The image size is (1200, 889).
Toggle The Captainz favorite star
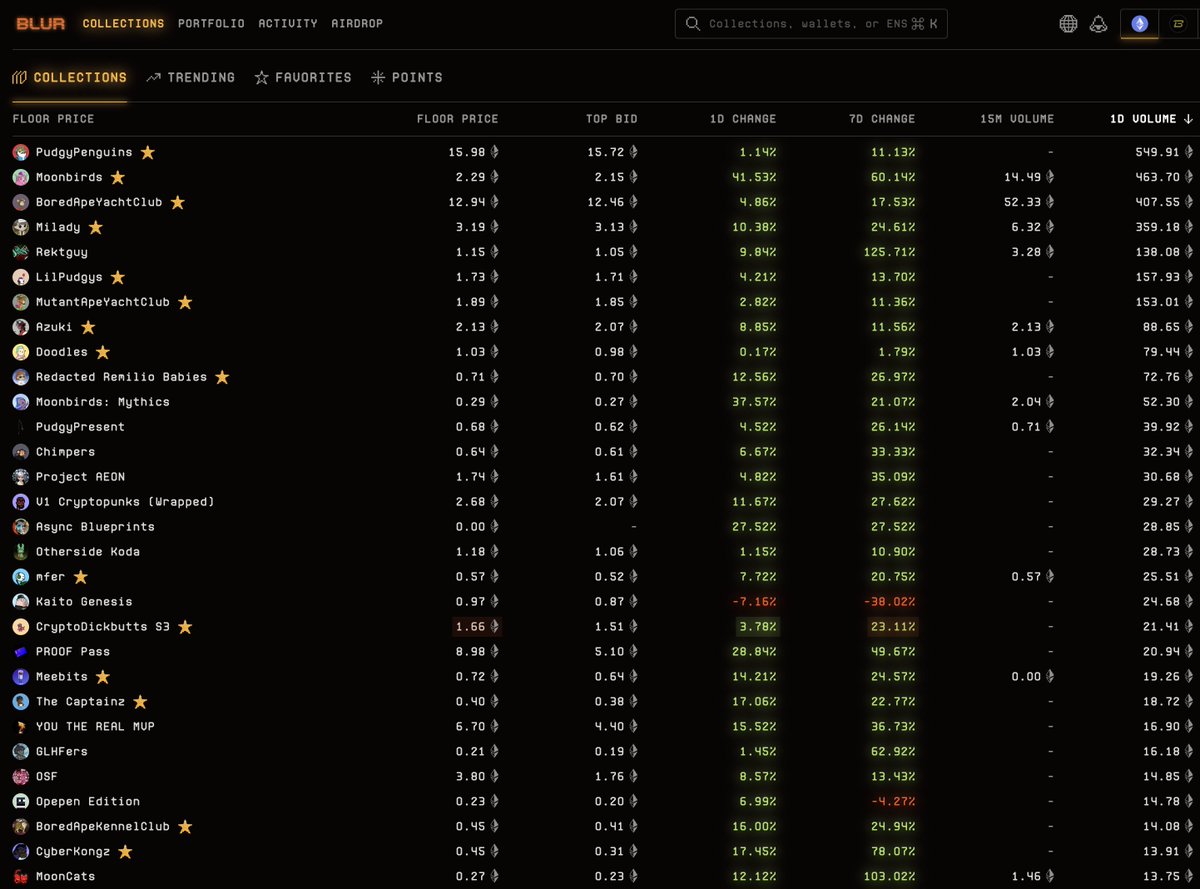(140, 702)
